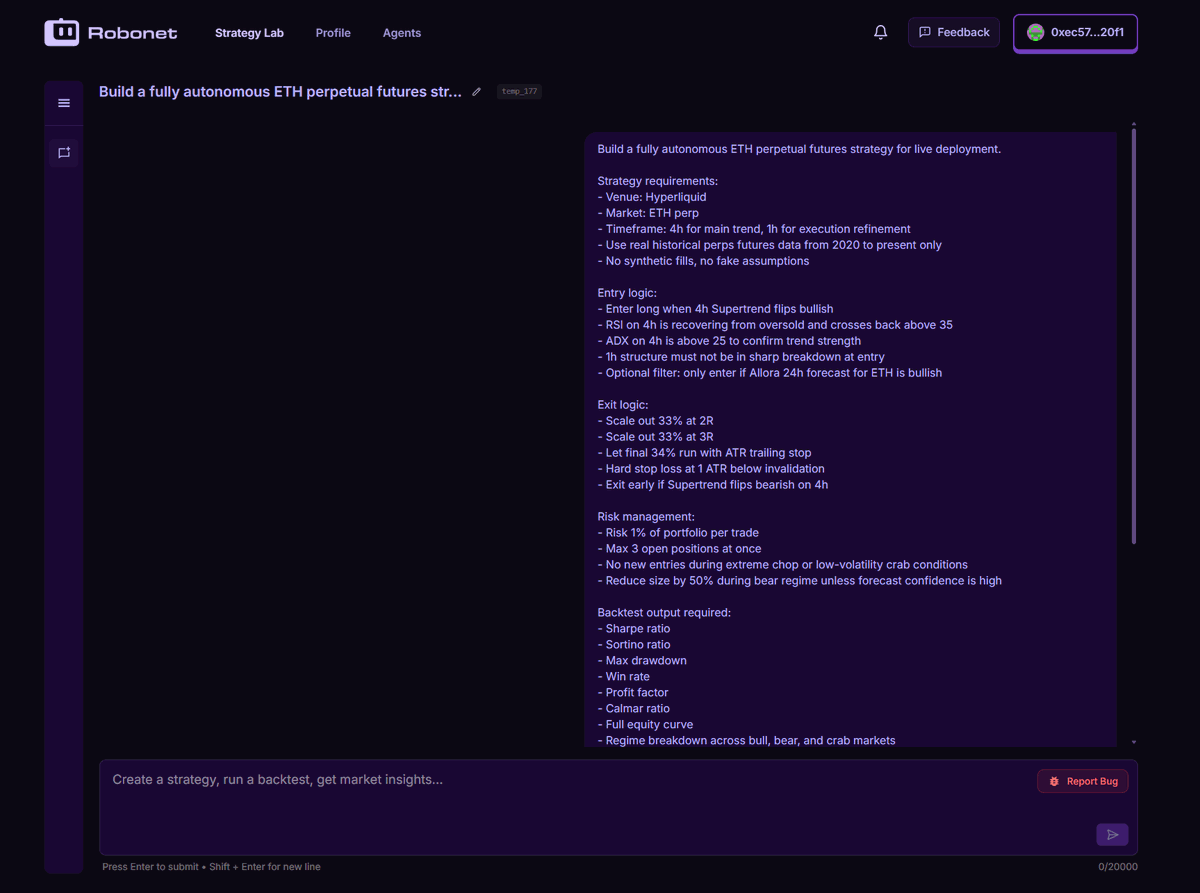Select the text "Strategy requirements:"
1200x893 pixels.
click(x=658, y=181)
